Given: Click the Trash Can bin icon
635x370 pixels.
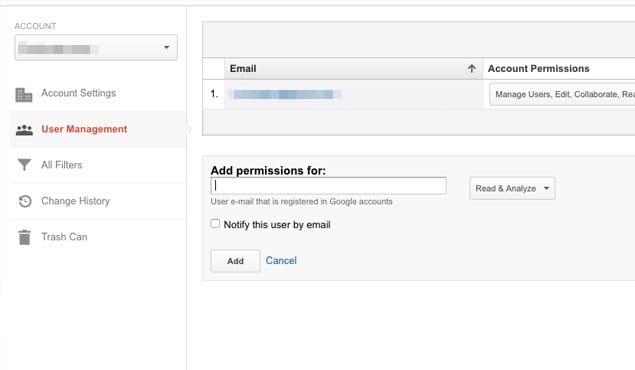Looking at the screenshot, I should (24, 237).
